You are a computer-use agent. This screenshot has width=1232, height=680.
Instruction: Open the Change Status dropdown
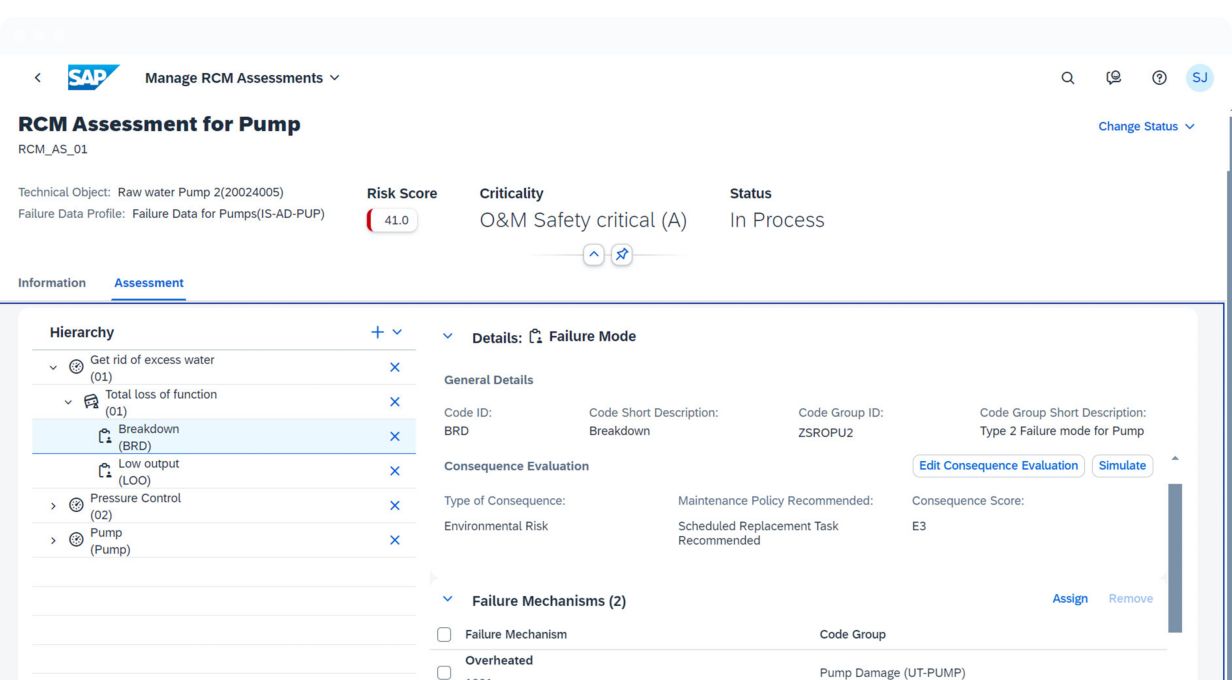(1146, 127)
